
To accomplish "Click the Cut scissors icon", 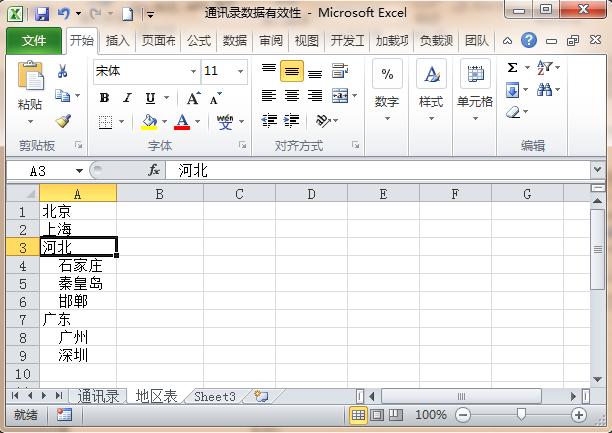I will pyautogui.click(x=62, y=71).
